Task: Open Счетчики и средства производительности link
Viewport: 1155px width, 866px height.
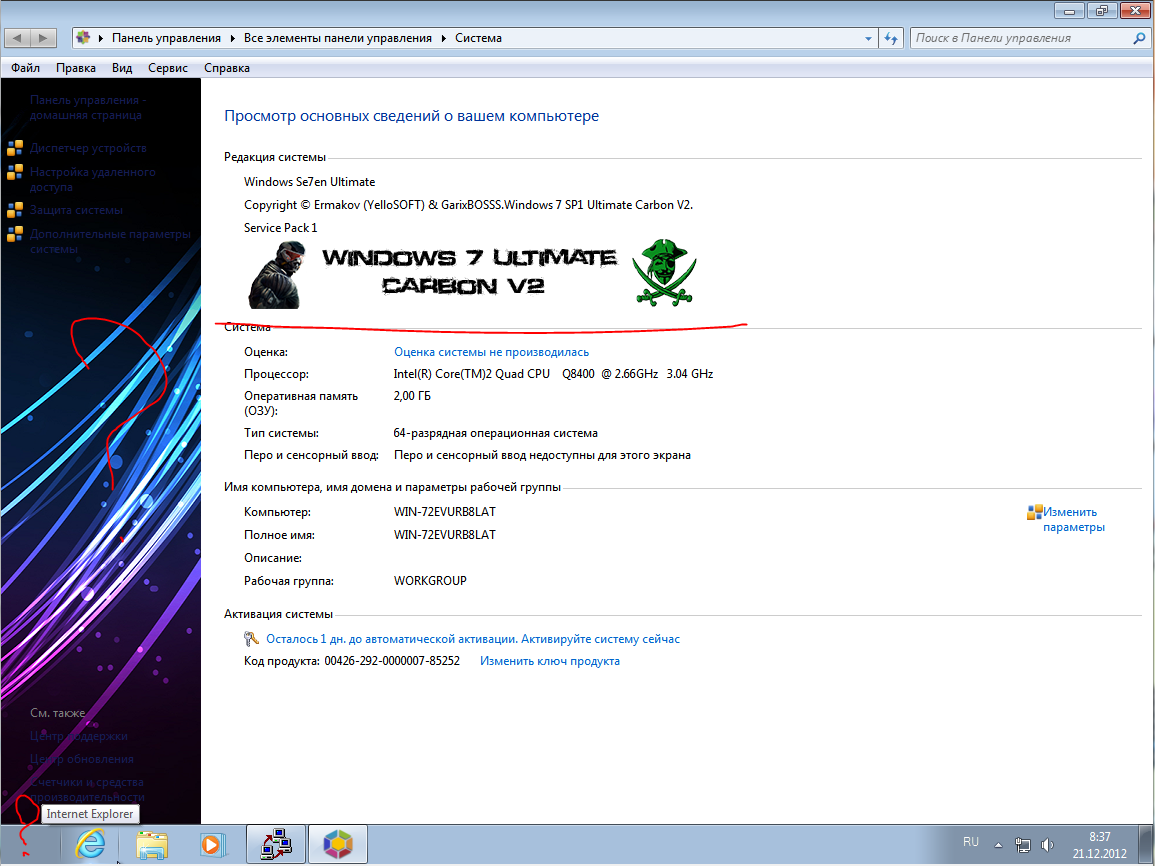Action: pyautogui.click(x=88, y=789)
